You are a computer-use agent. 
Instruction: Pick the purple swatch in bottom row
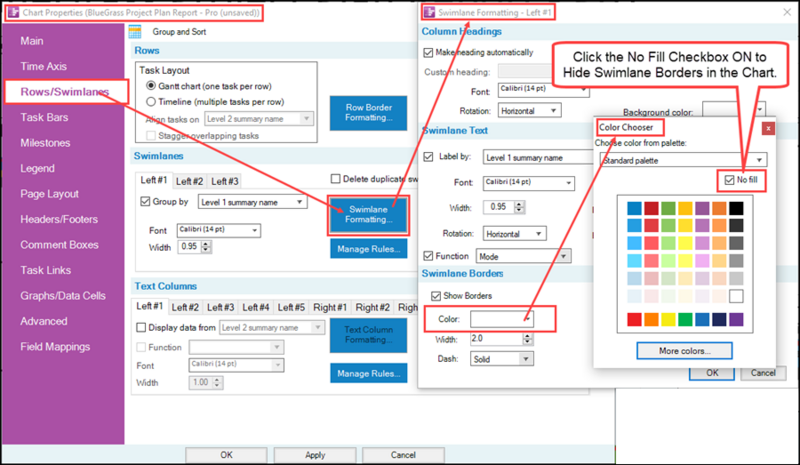pyautogui.click(x=736, y=320)
